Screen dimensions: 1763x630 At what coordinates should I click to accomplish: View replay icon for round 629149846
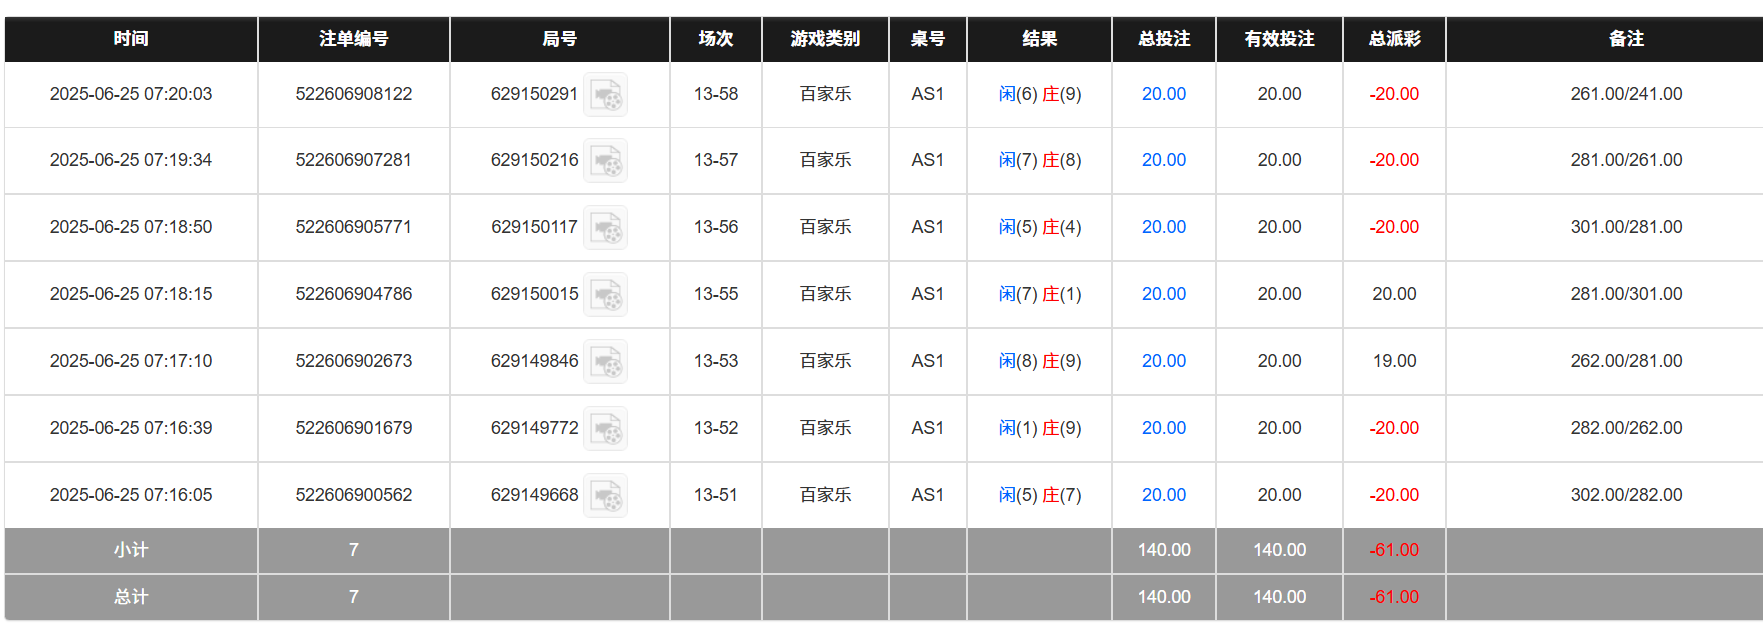(x=605, y=362)
